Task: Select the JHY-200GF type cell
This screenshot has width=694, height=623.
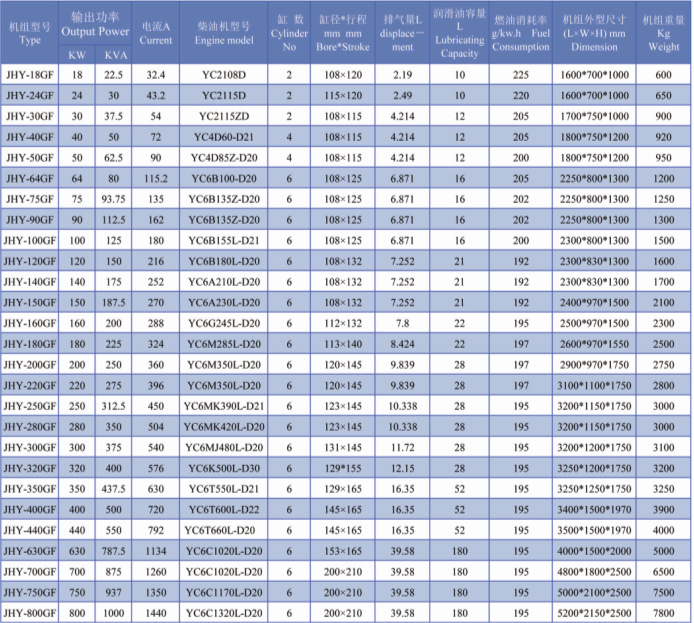Action: coord(30,365)
